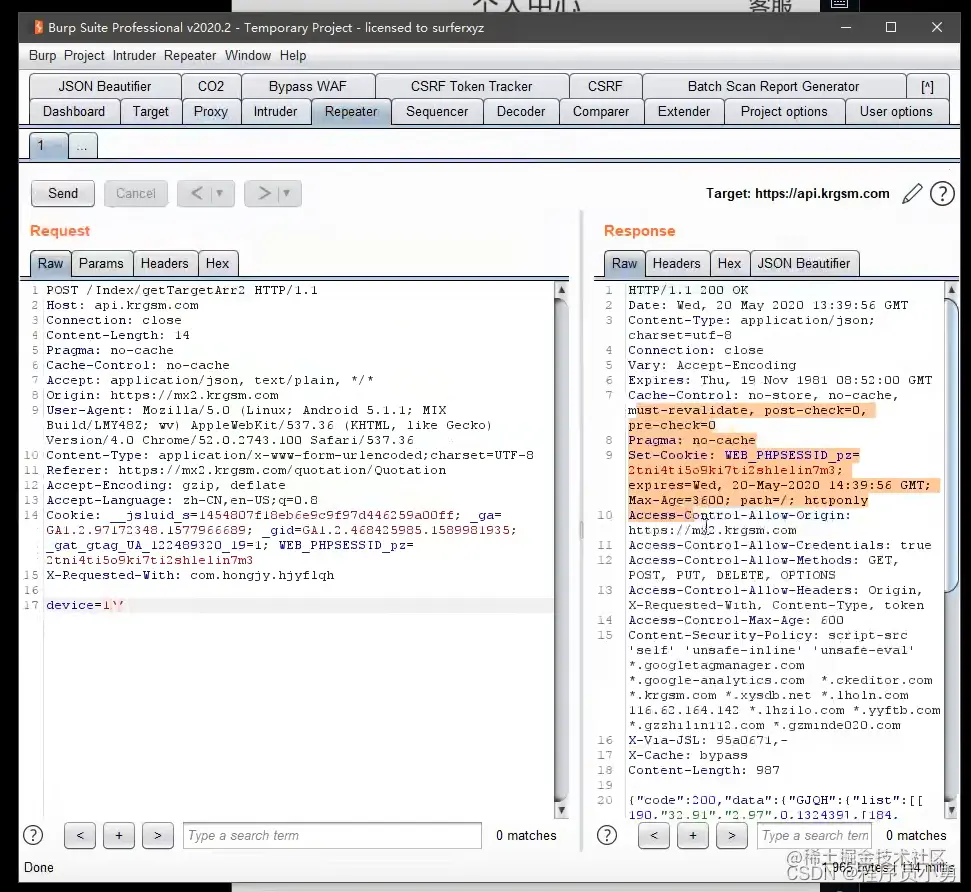Open the Intruder menu
This screenshot has height=892, width=971.
click(134, 56)
